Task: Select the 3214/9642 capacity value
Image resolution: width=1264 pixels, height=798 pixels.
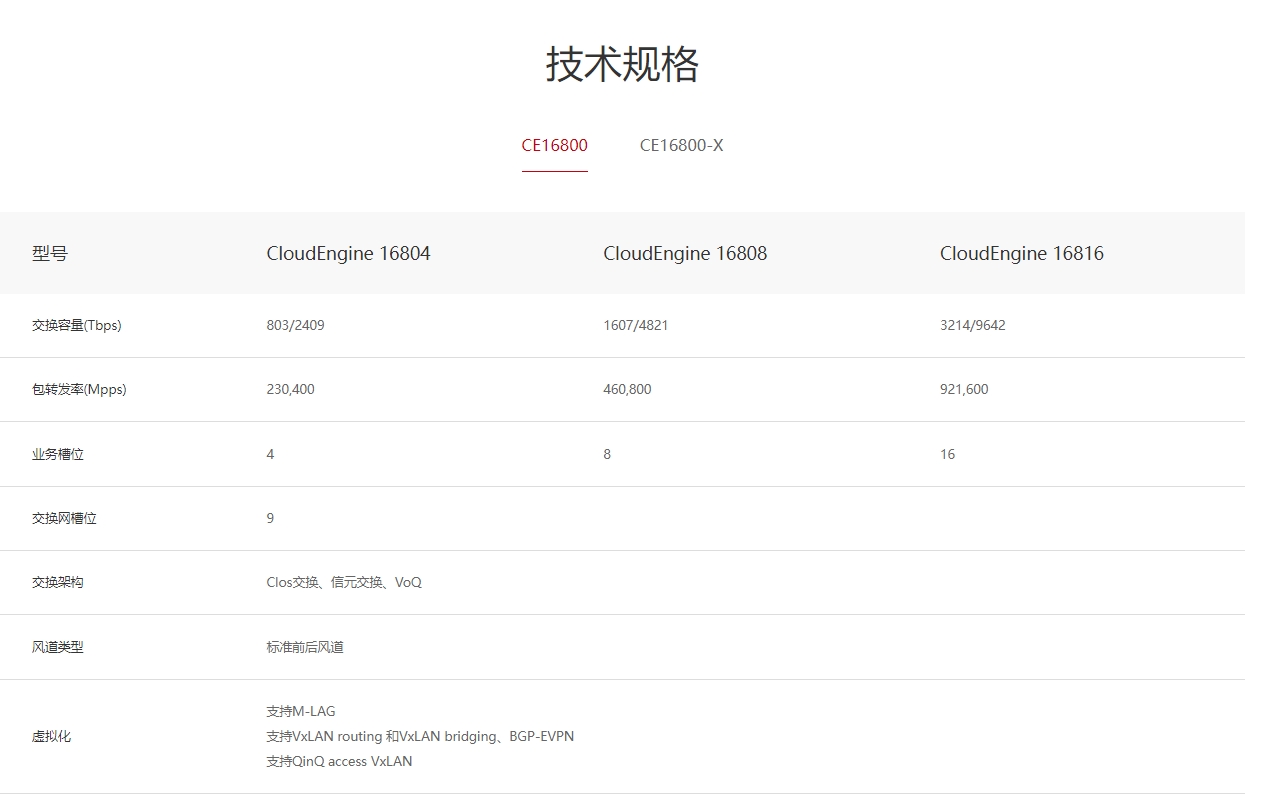Action: point(973,326)
